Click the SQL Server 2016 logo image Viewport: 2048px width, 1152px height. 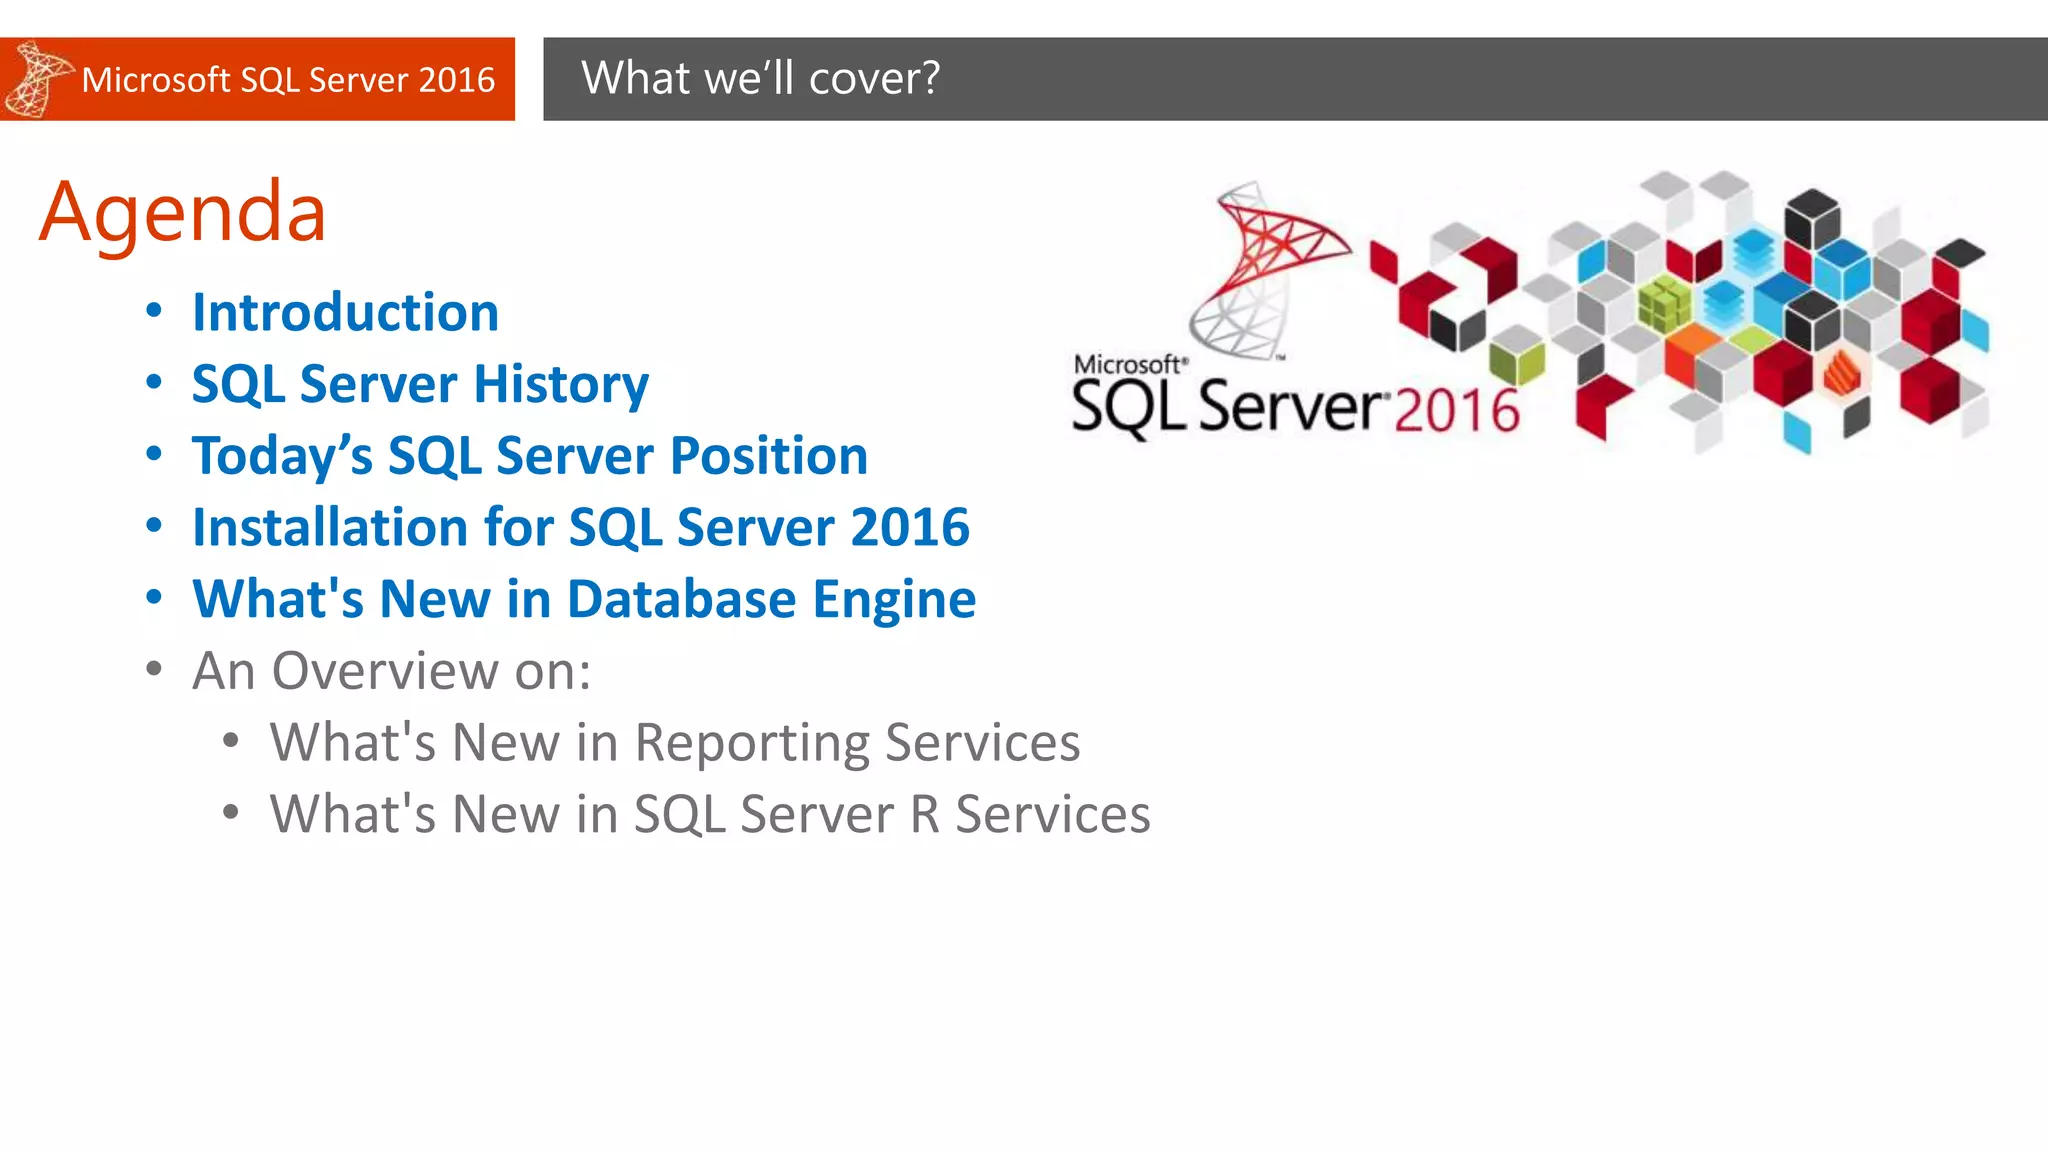click(1295, 311)
